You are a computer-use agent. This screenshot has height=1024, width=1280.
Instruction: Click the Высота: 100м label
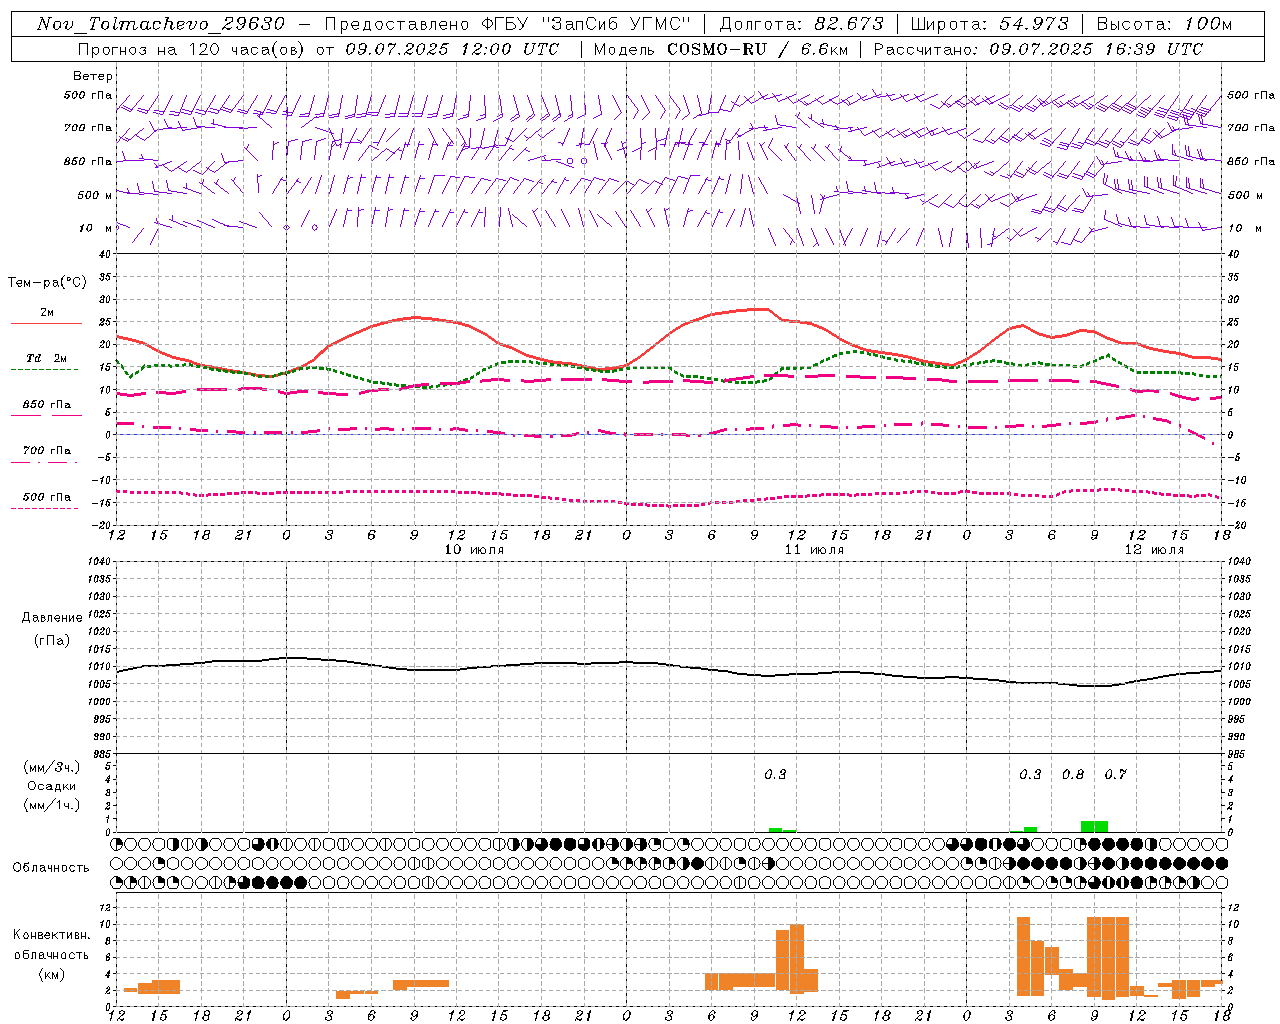pyautogui.click(x=1164, y=24)
